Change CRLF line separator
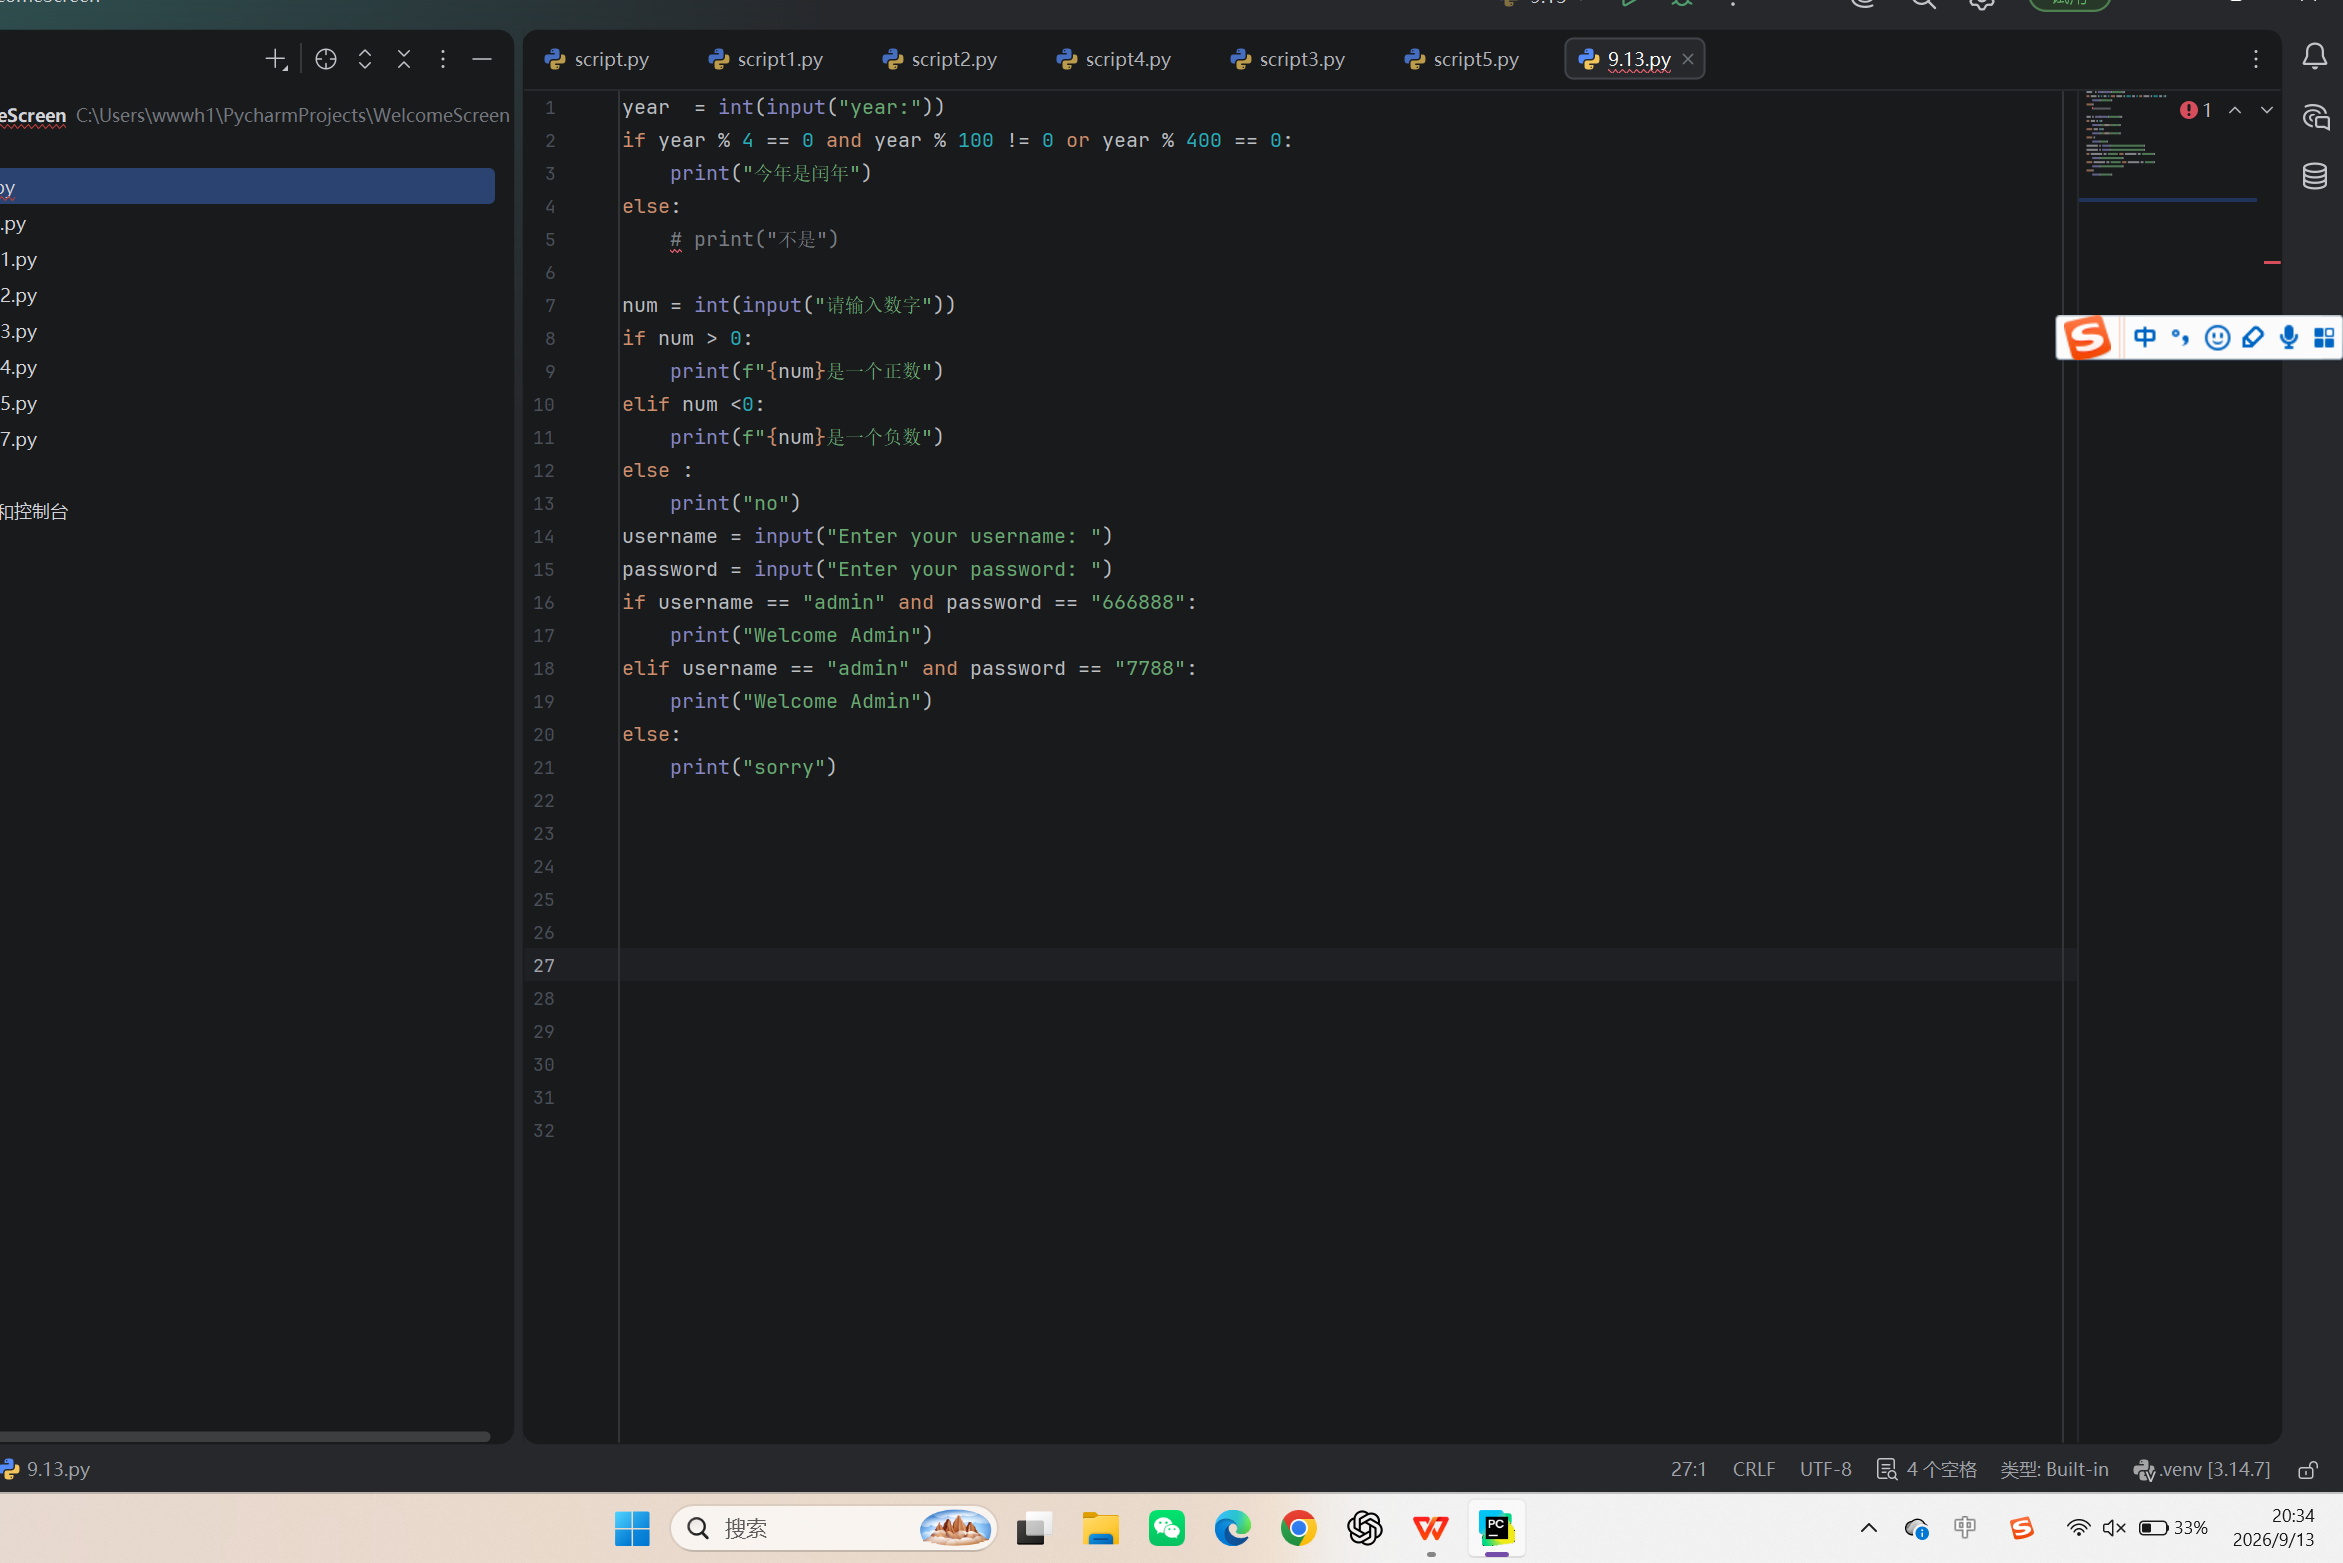This screenshot has height=1563, width=2343. (x=1754, y=1469)
